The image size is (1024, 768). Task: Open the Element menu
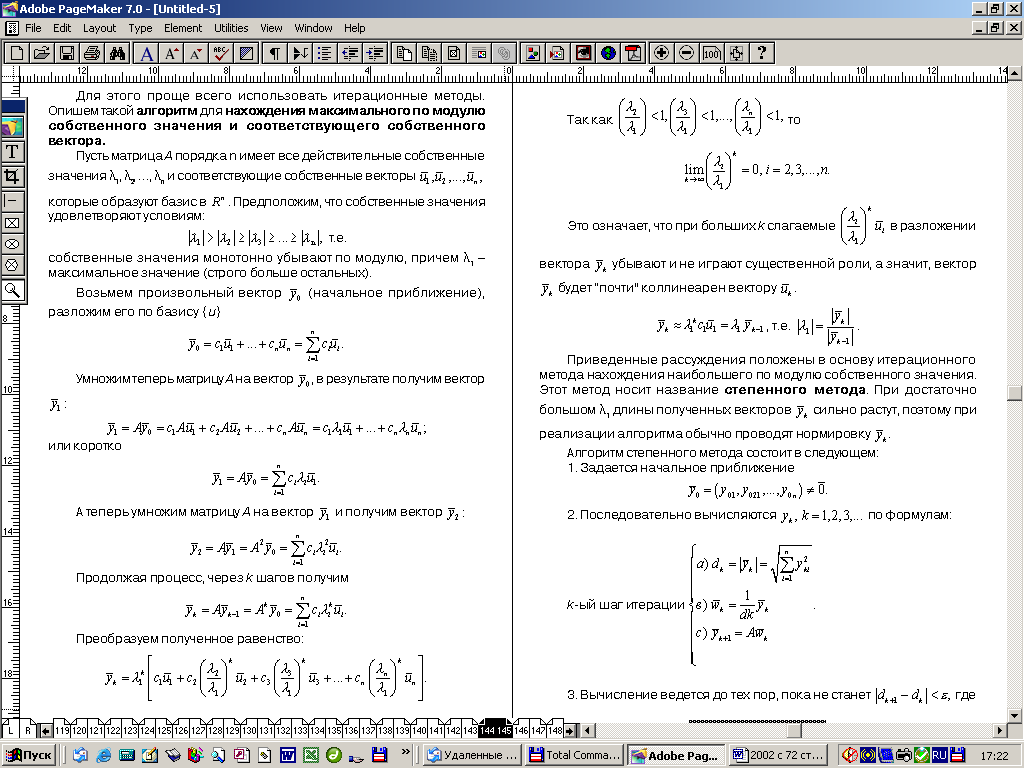coord(183,28)
